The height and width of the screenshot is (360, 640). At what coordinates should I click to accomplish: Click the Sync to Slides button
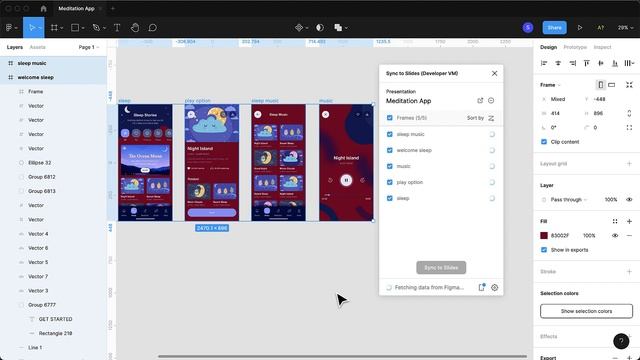point(441,268)
